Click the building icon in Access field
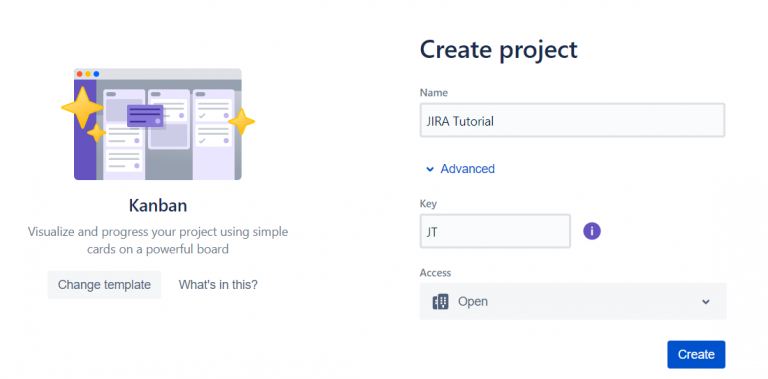The width and height of the screenshot is (768, 379). (440, 302)
